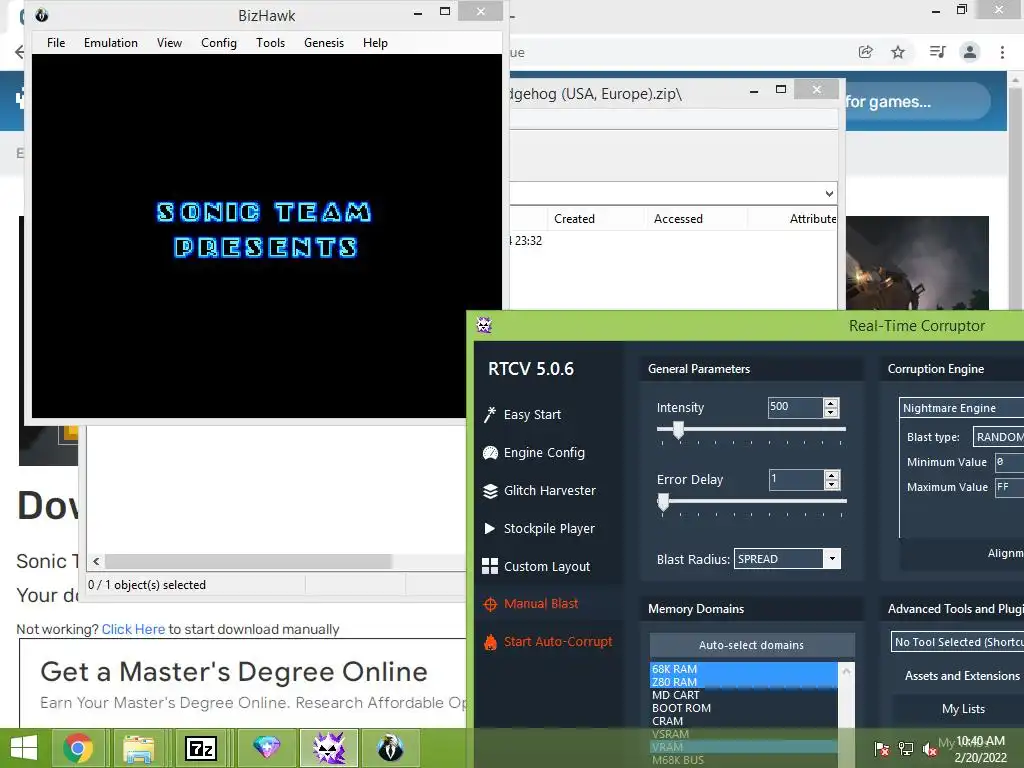This screenshot has height=768, width=1024.
Task: Increase Error Delay with up arrow
Action: pos(831,475)
